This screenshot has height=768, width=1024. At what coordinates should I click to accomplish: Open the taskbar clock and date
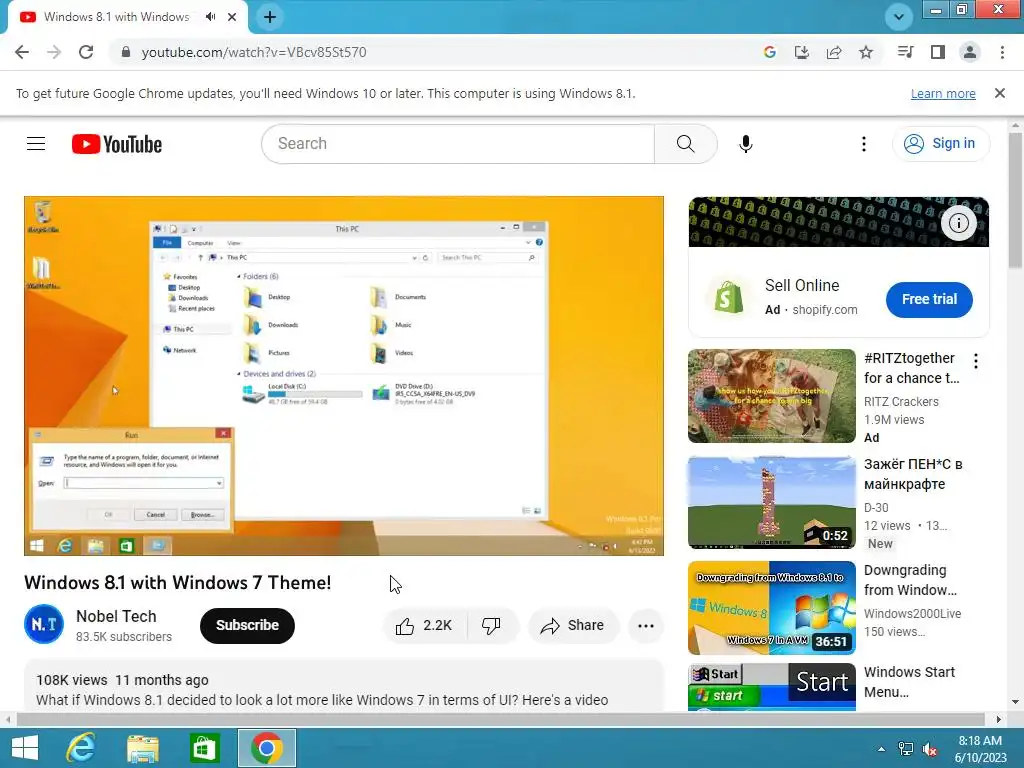(980, 749)
